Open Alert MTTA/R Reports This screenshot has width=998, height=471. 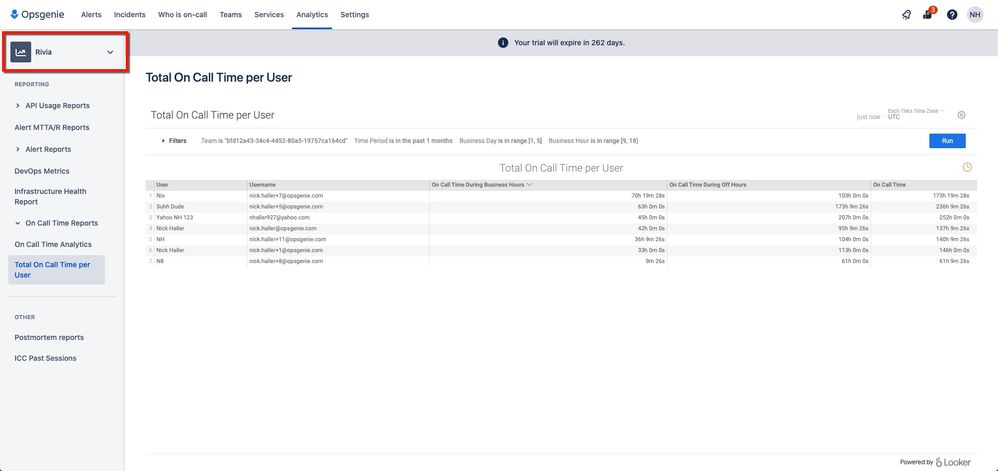point(52,127)
